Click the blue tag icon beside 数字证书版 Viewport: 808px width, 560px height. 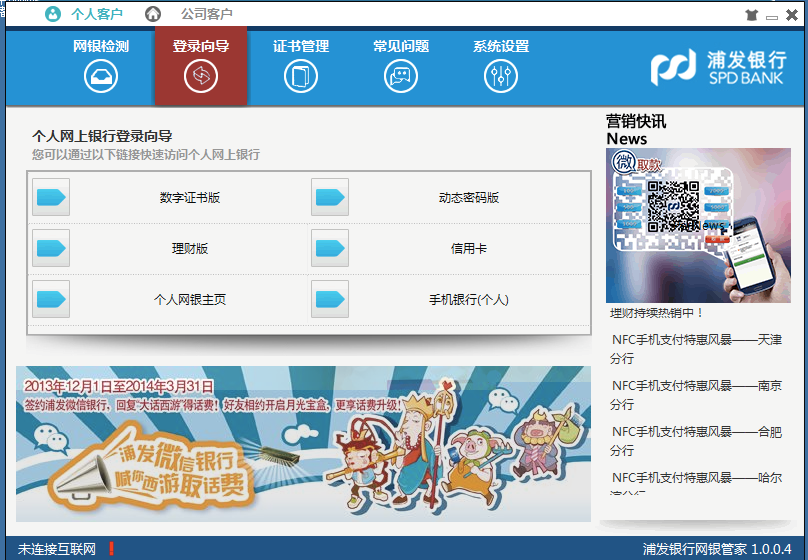pyautogui.click(x=51, y=198)
